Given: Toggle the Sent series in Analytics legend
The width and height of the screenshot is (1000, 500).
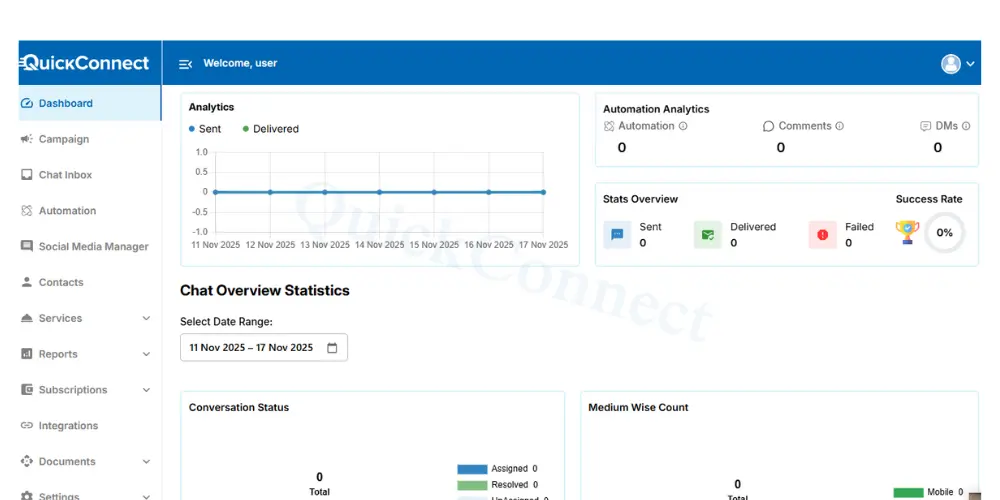Looking at the screenshot, I should (x=205, y=129).
